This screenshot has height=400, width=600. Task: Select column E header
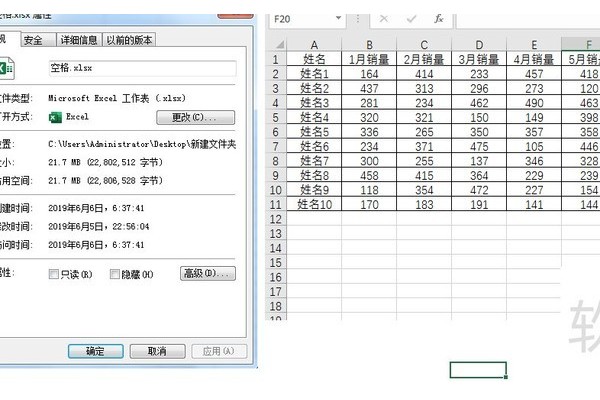534,45
